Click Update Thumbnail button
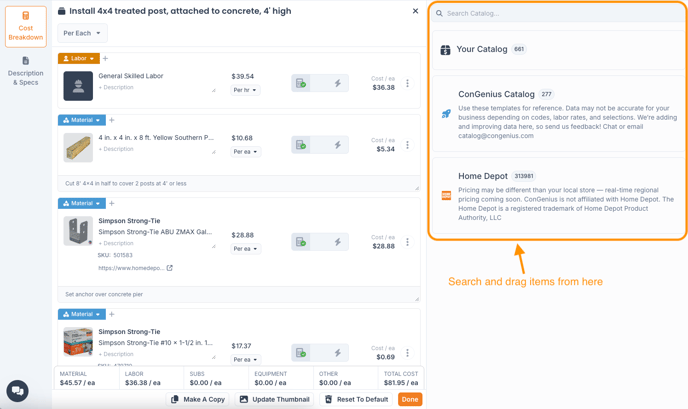This screenshot has height=409, width=688. [275, 399]
